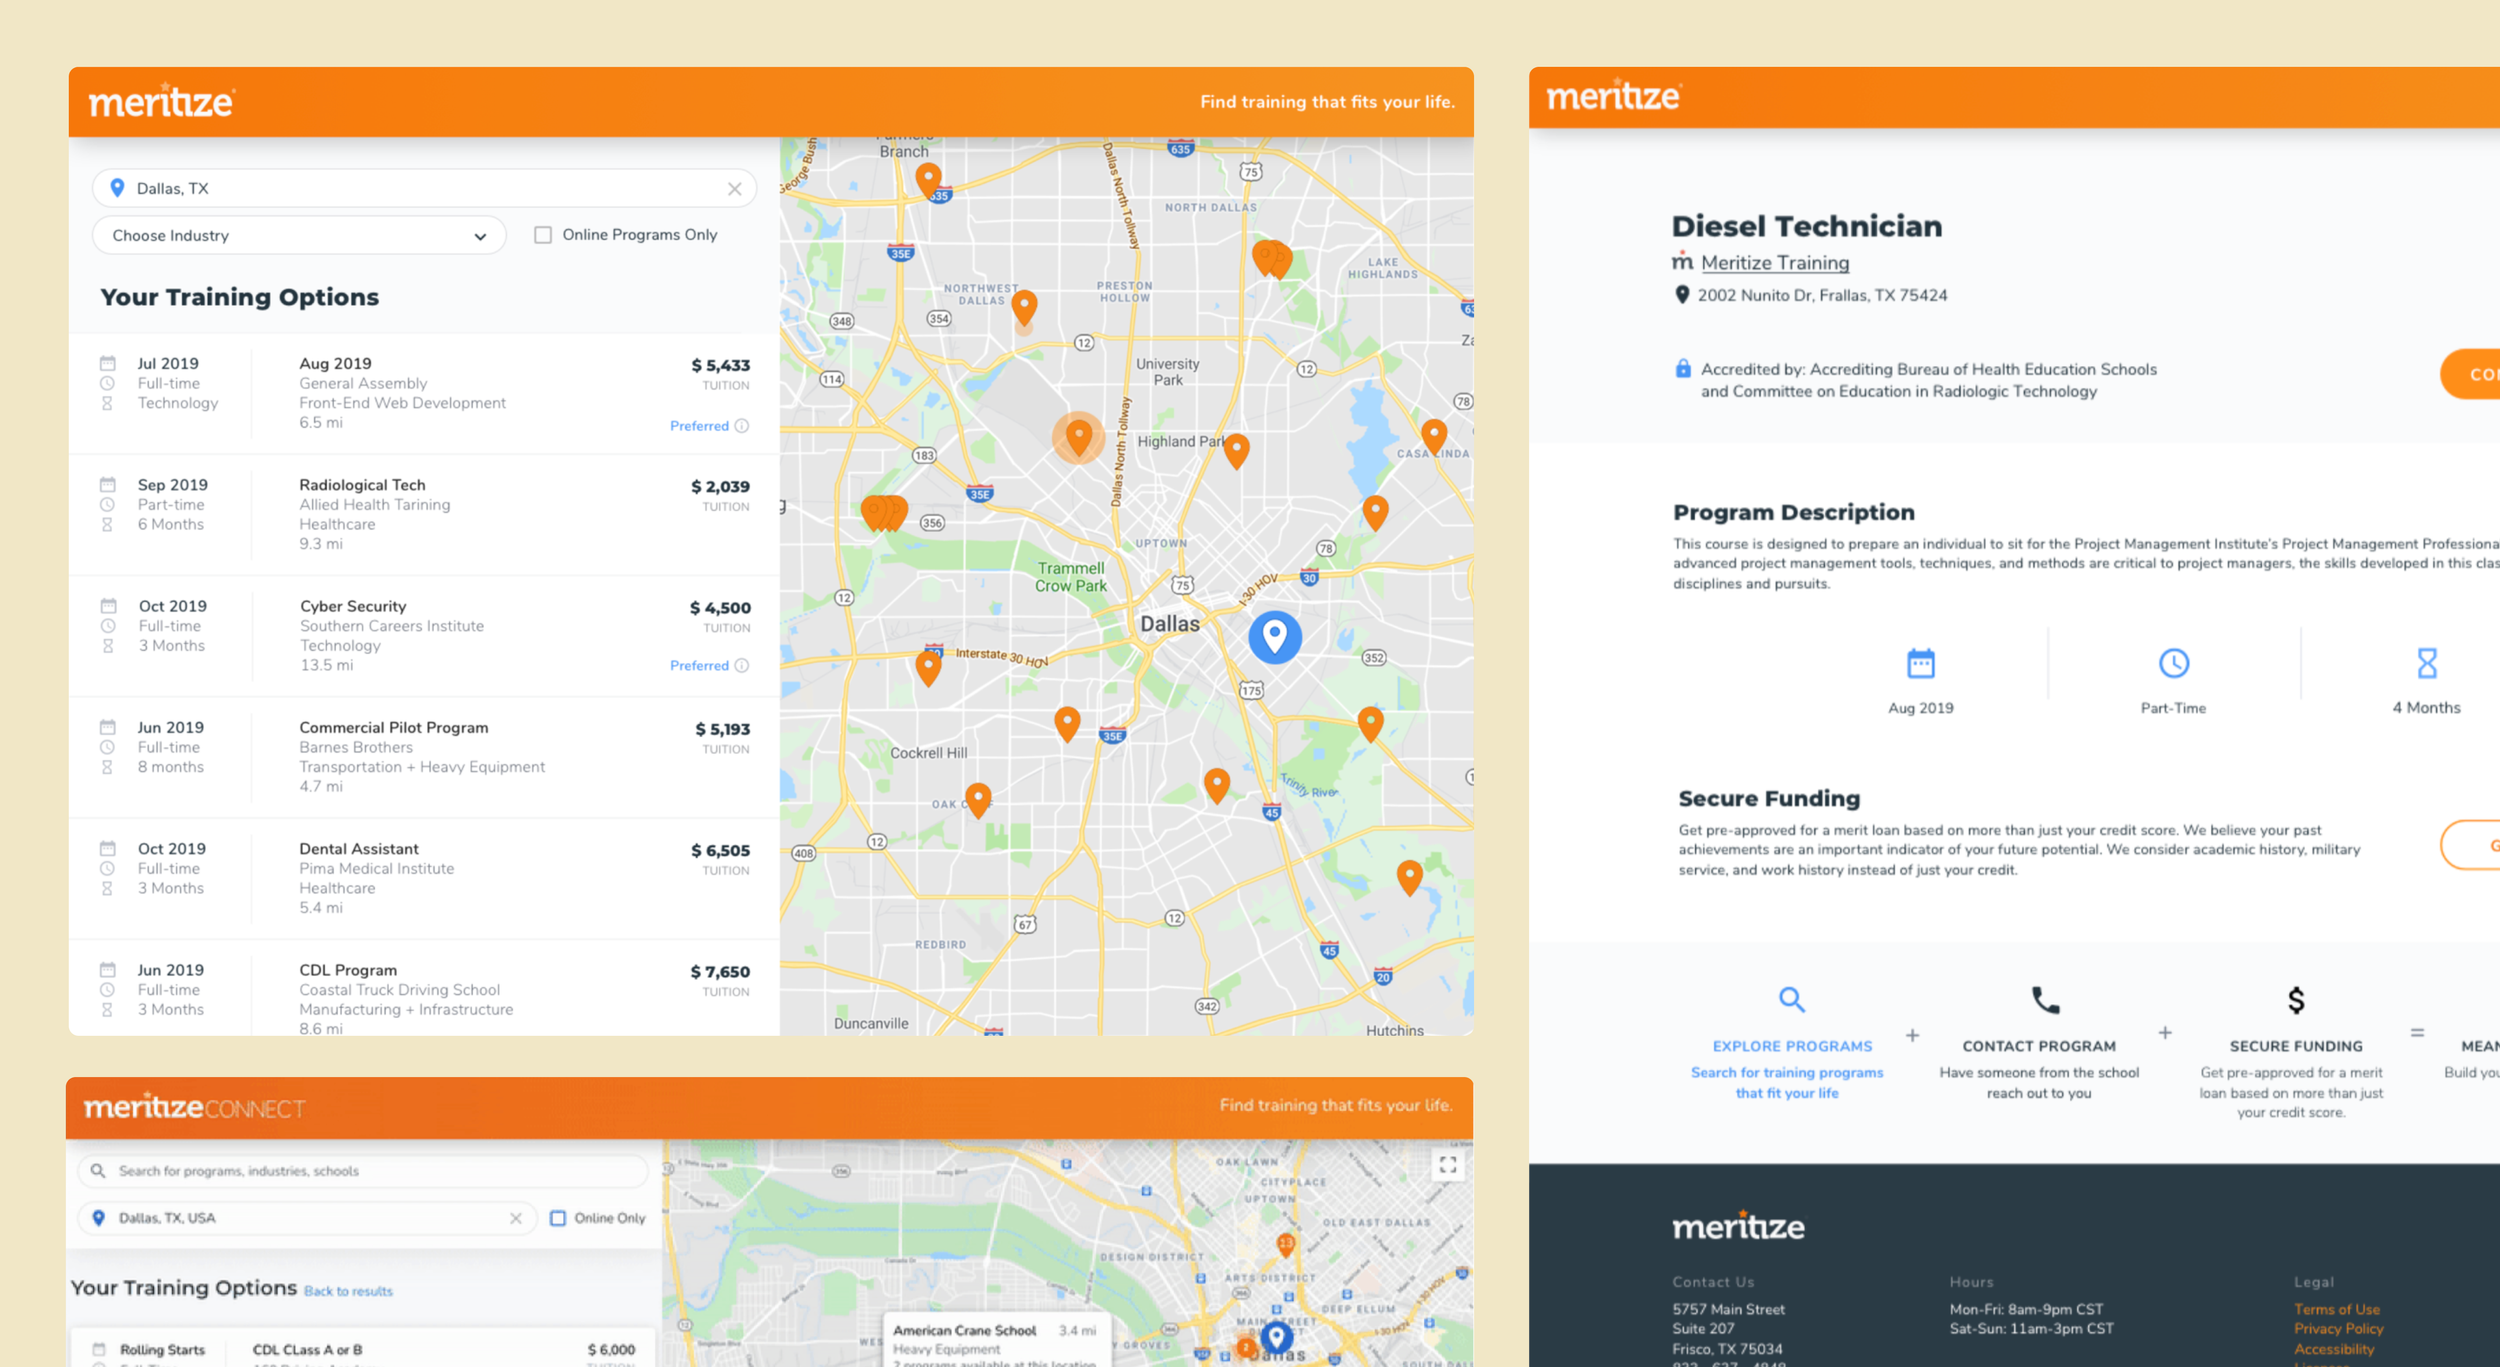Open the Choose Industry dropdown

(x=298, y=236)
